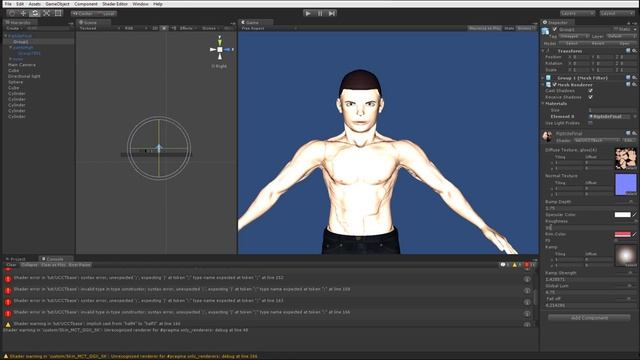Click the Rim Color pink swatch
This screenshot has width=640, height=360.
(x=622, y=234)
